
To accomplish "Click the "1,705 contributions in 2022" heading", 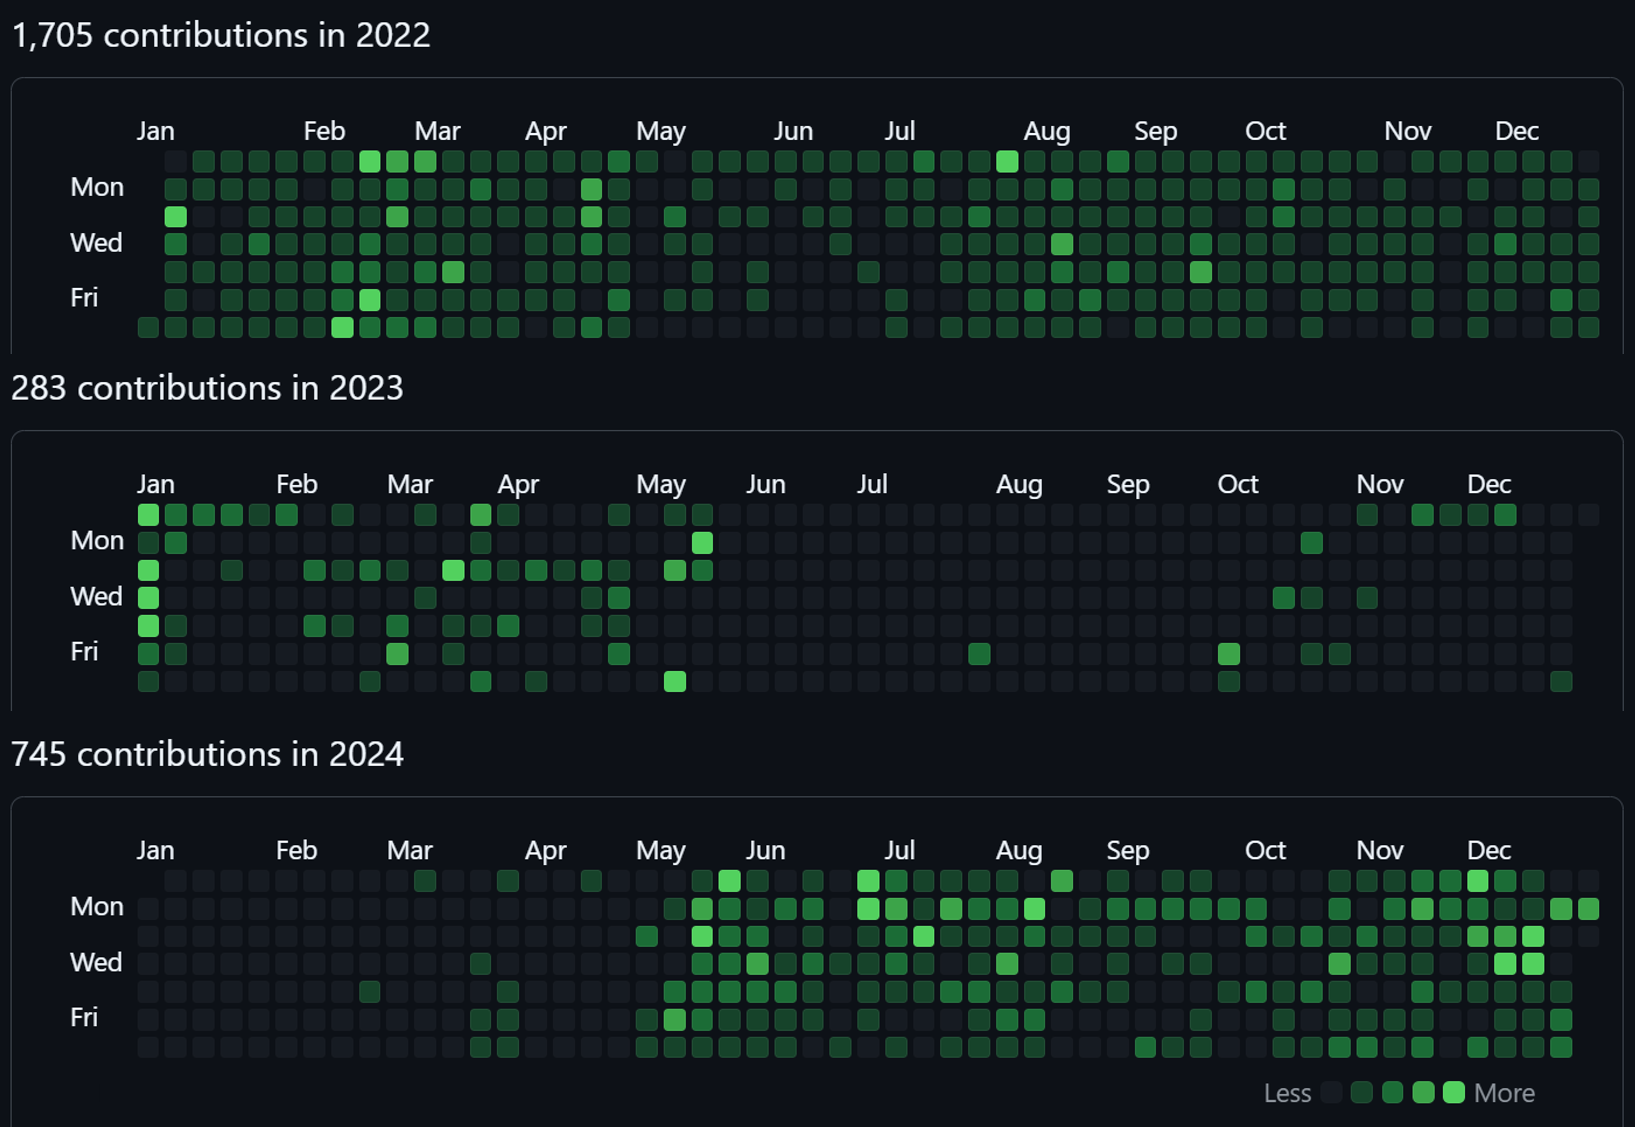I will pos(221,35).
